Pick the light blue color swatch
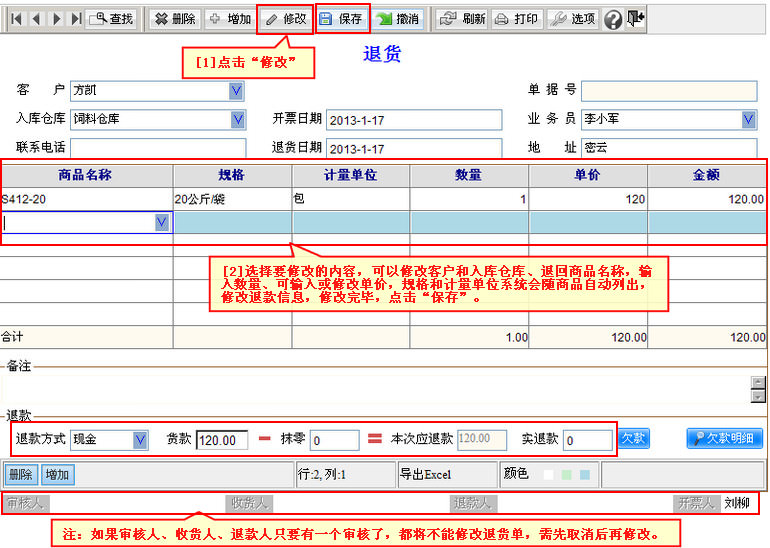The image size is (770, 548). pyautogui.click(x=585, y=474)
